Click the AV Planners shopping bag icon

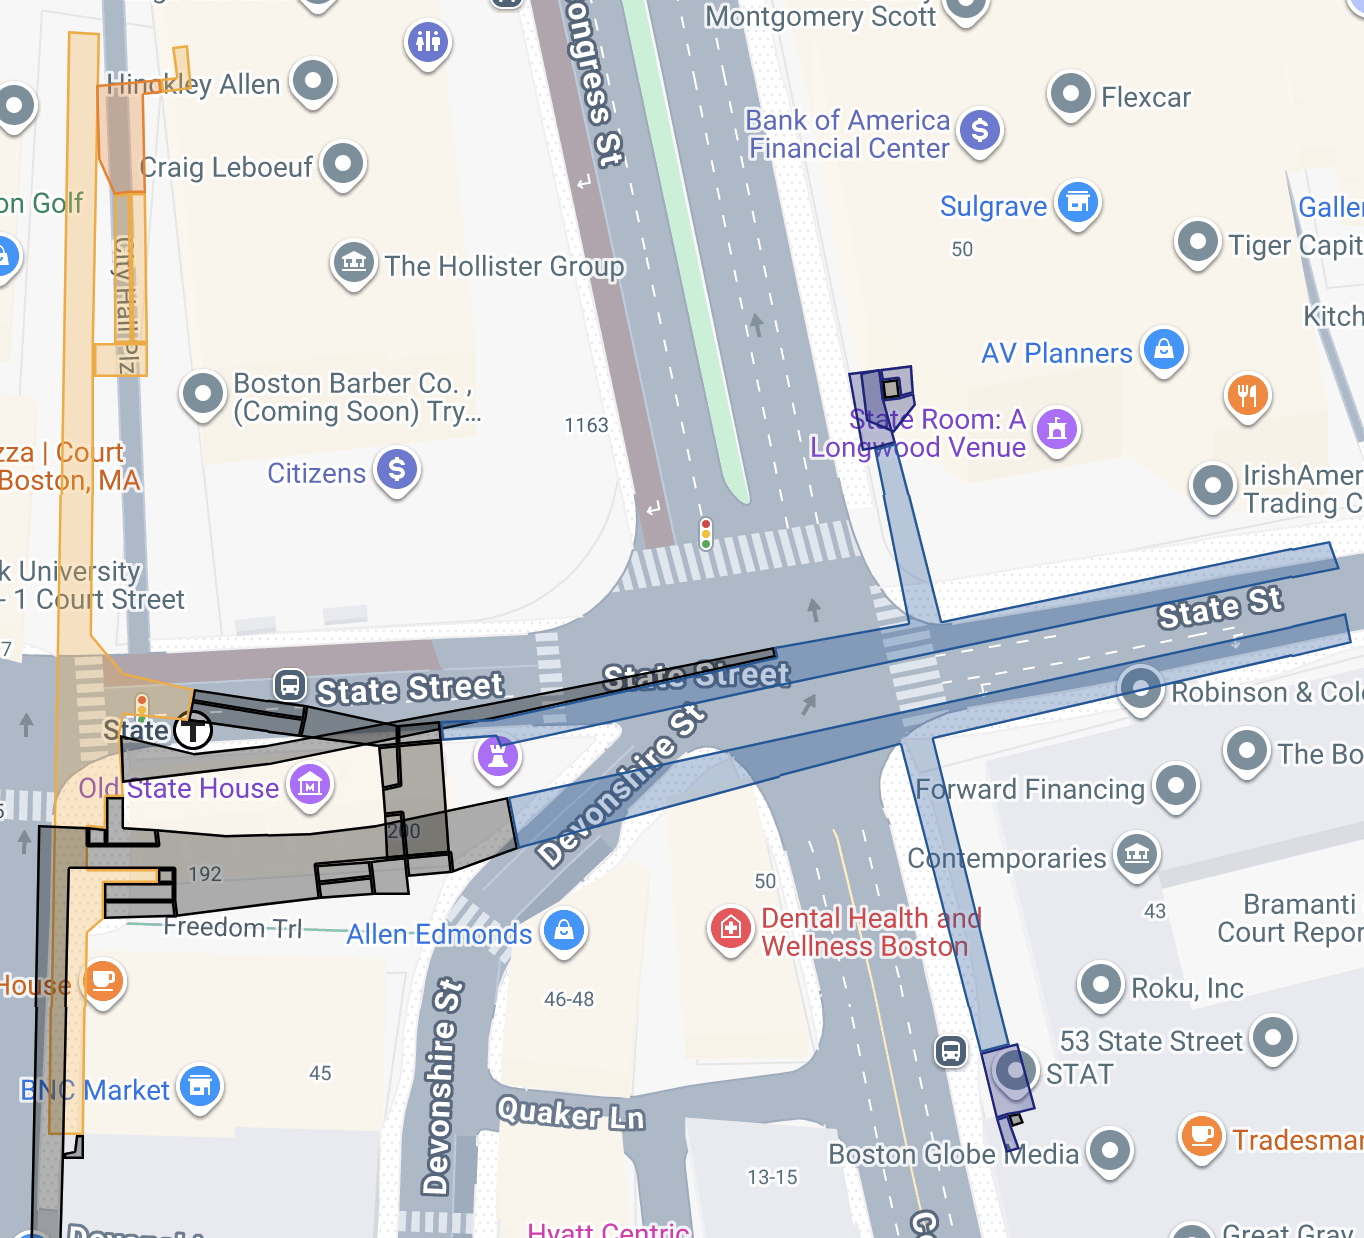pyautogui.click(x=1163, y=350)
